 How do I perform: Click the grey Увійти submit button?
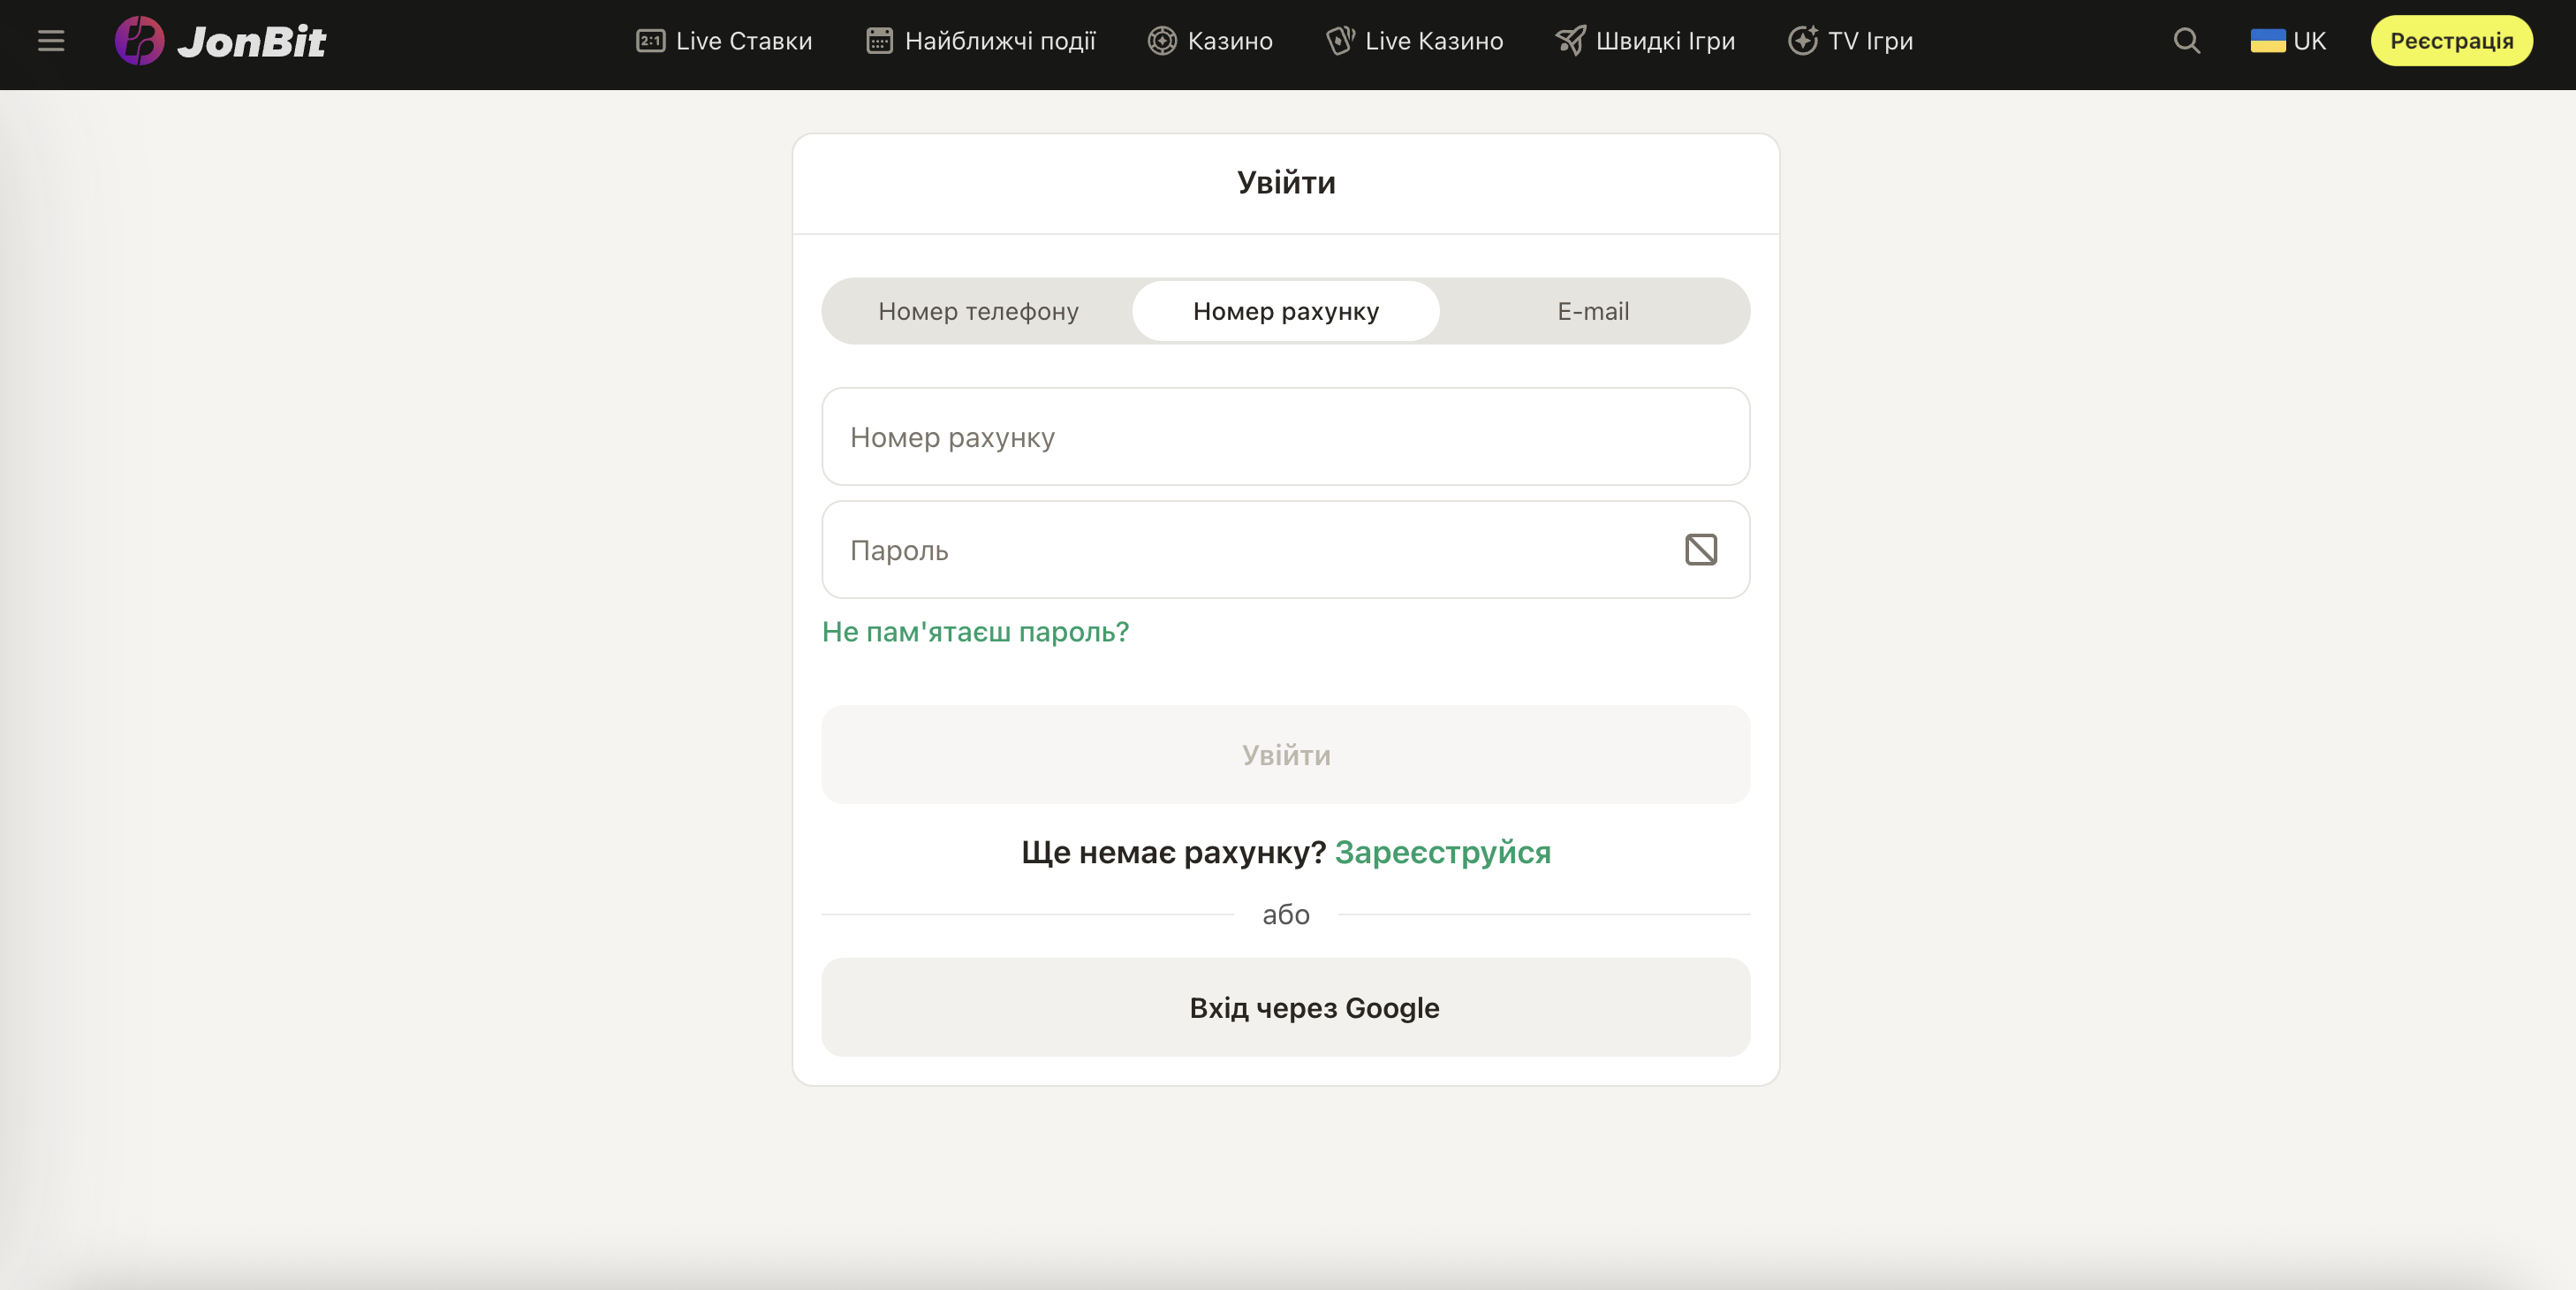tap(1285, 754)
